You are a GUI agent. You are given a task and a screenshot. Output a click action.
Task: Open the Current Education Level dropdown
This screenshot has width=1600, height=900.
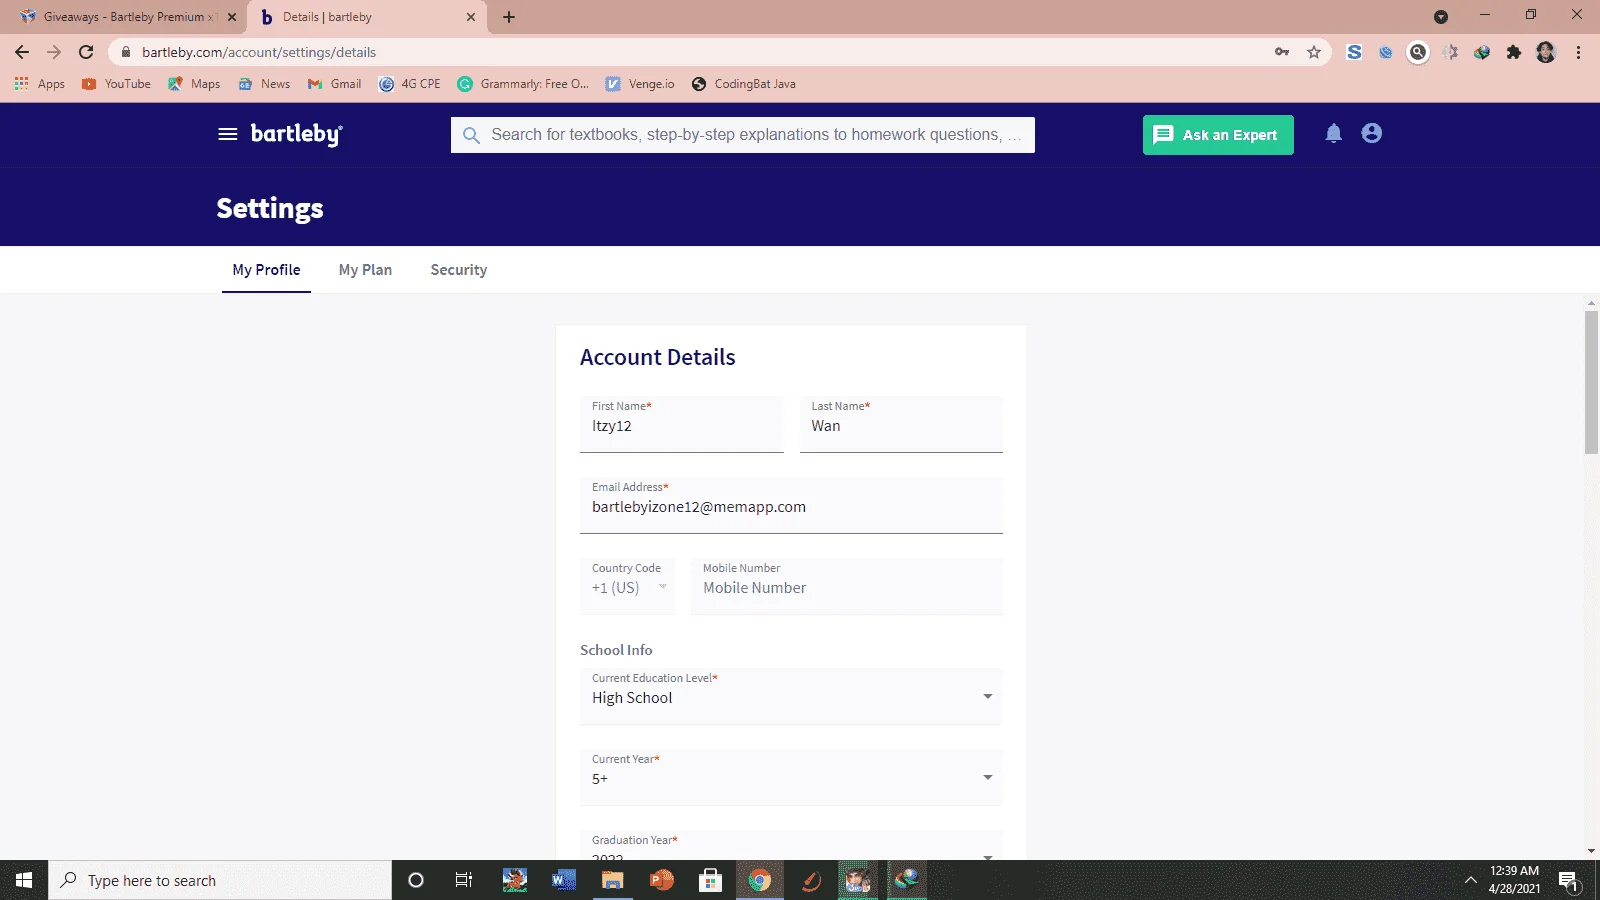click(791, 696)
